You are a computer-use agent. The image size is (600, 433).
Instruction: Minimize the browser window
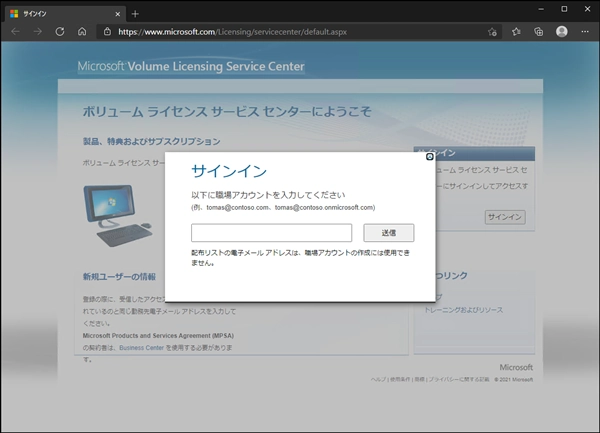click(541, 9)
